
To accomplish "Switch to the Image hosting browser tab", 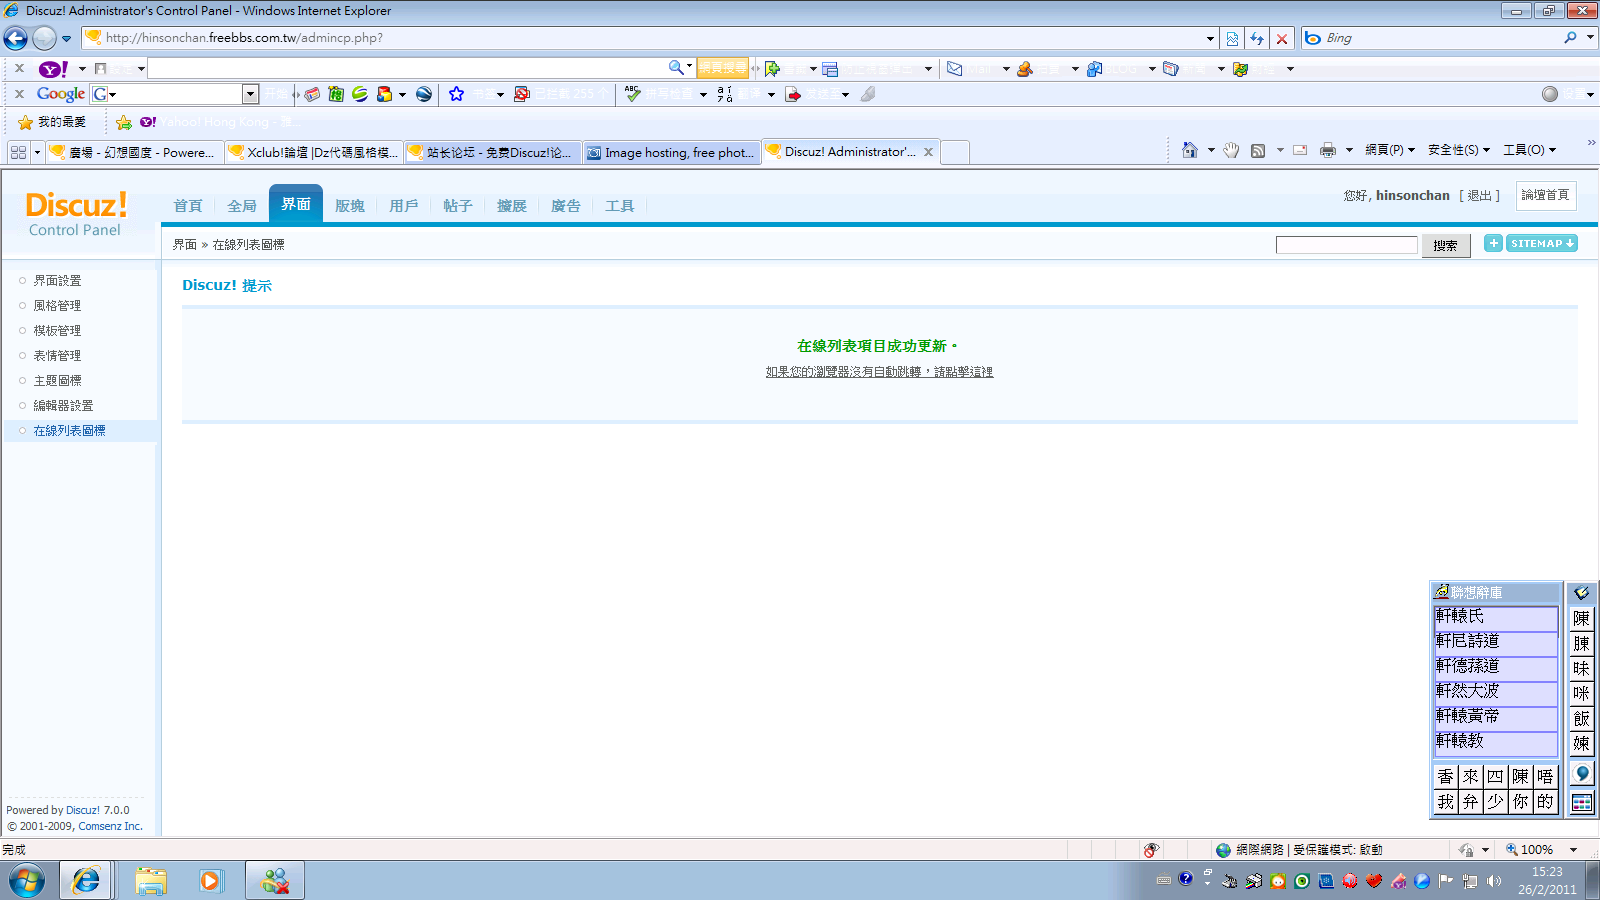I will tap(670, 152).
